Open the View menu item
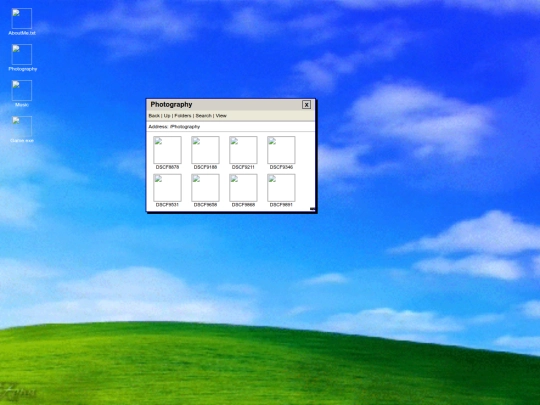This screenshot has width=540, height=405. tap(221, 116)
